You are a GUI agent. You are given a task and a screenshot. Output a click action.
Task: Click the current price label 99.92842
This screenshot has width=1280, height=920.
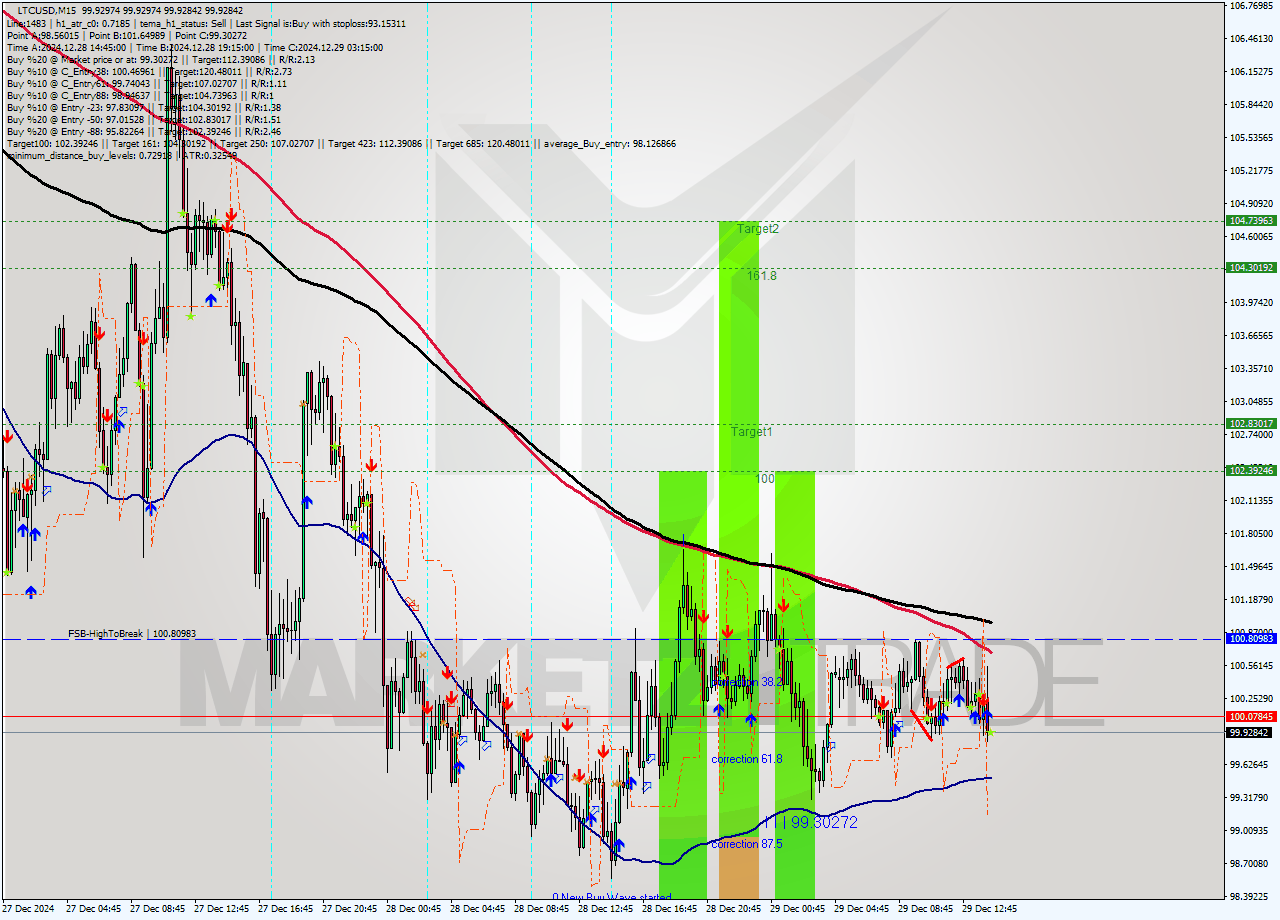[x=1250, y=732]
